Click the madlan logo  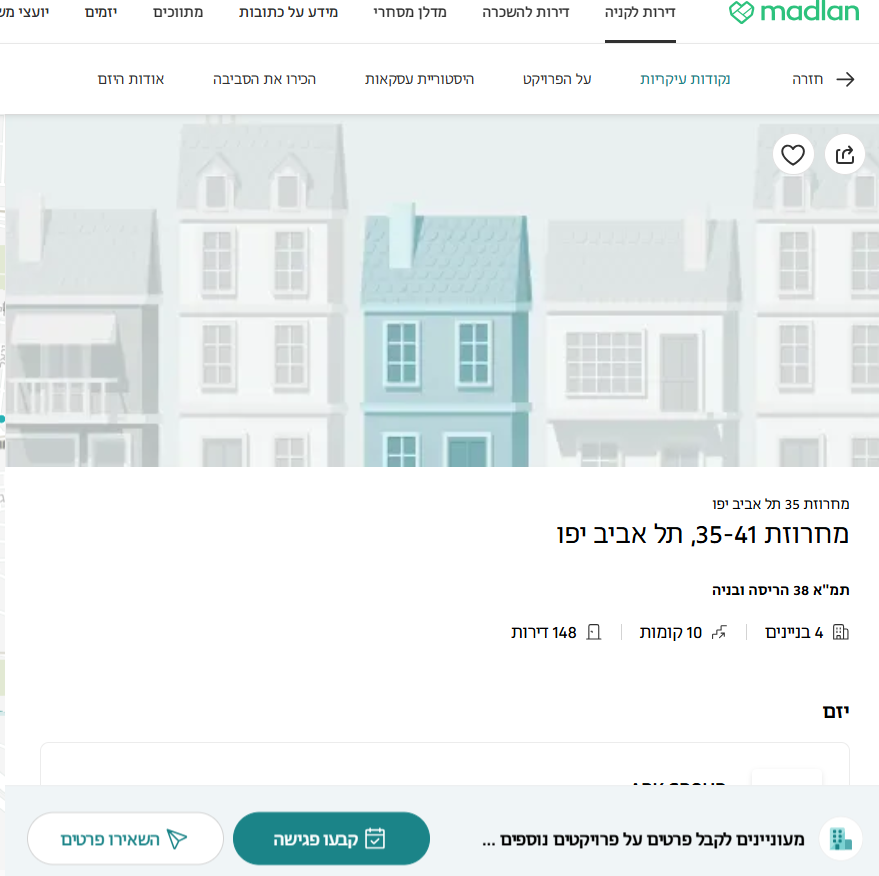click(794, 12)
